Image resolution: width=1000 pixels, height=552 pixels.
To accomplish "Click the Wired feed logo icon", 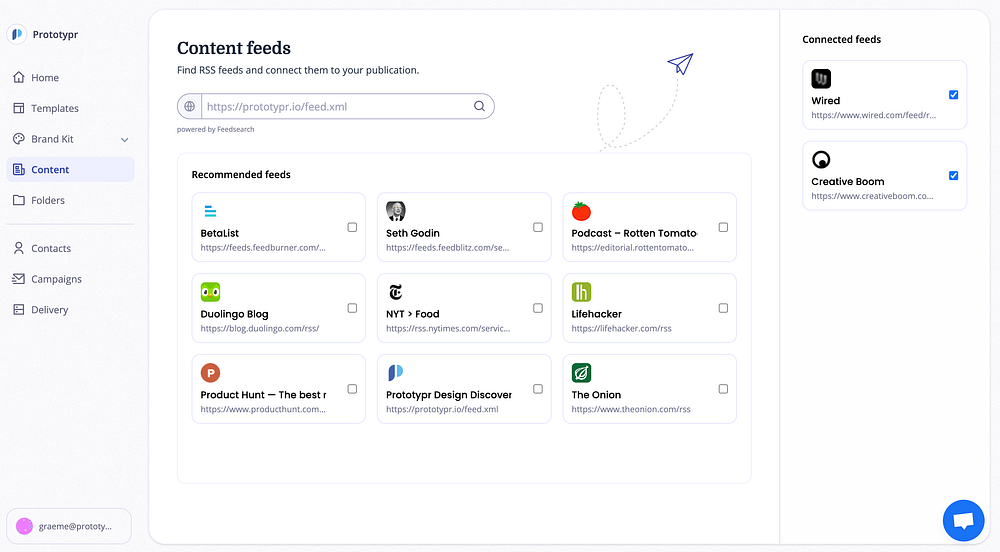I will coord(821,79).
